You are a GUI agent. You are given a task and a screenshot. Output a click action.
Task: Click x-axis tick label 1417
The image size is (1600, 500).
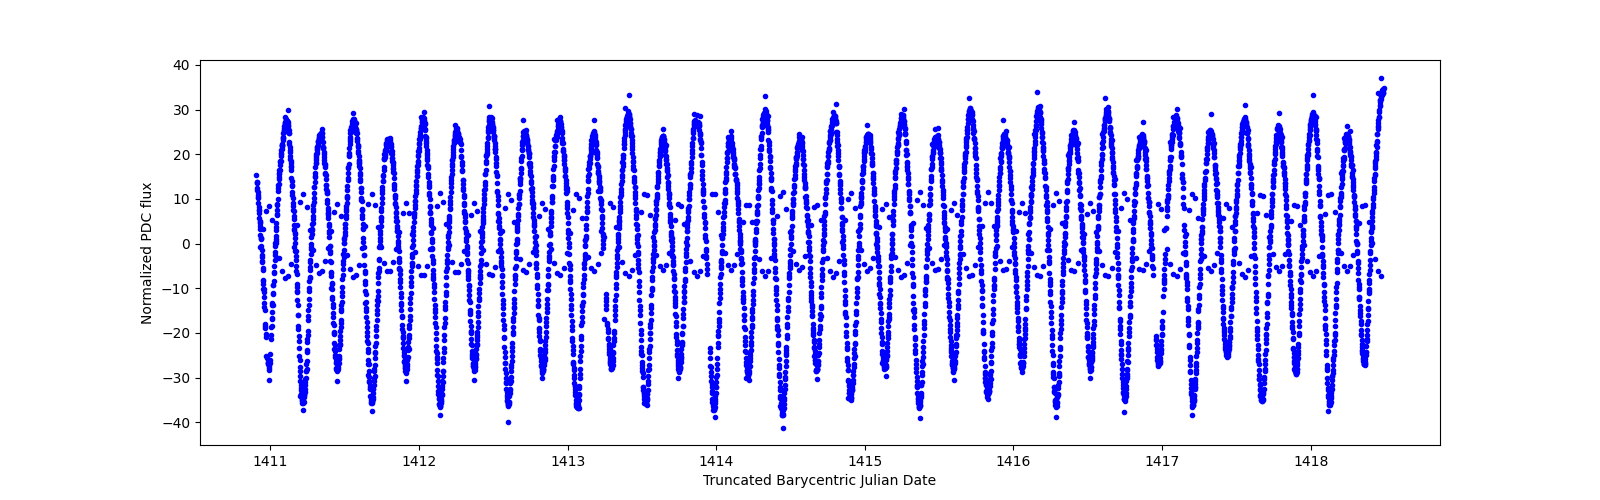[1162, 461]
